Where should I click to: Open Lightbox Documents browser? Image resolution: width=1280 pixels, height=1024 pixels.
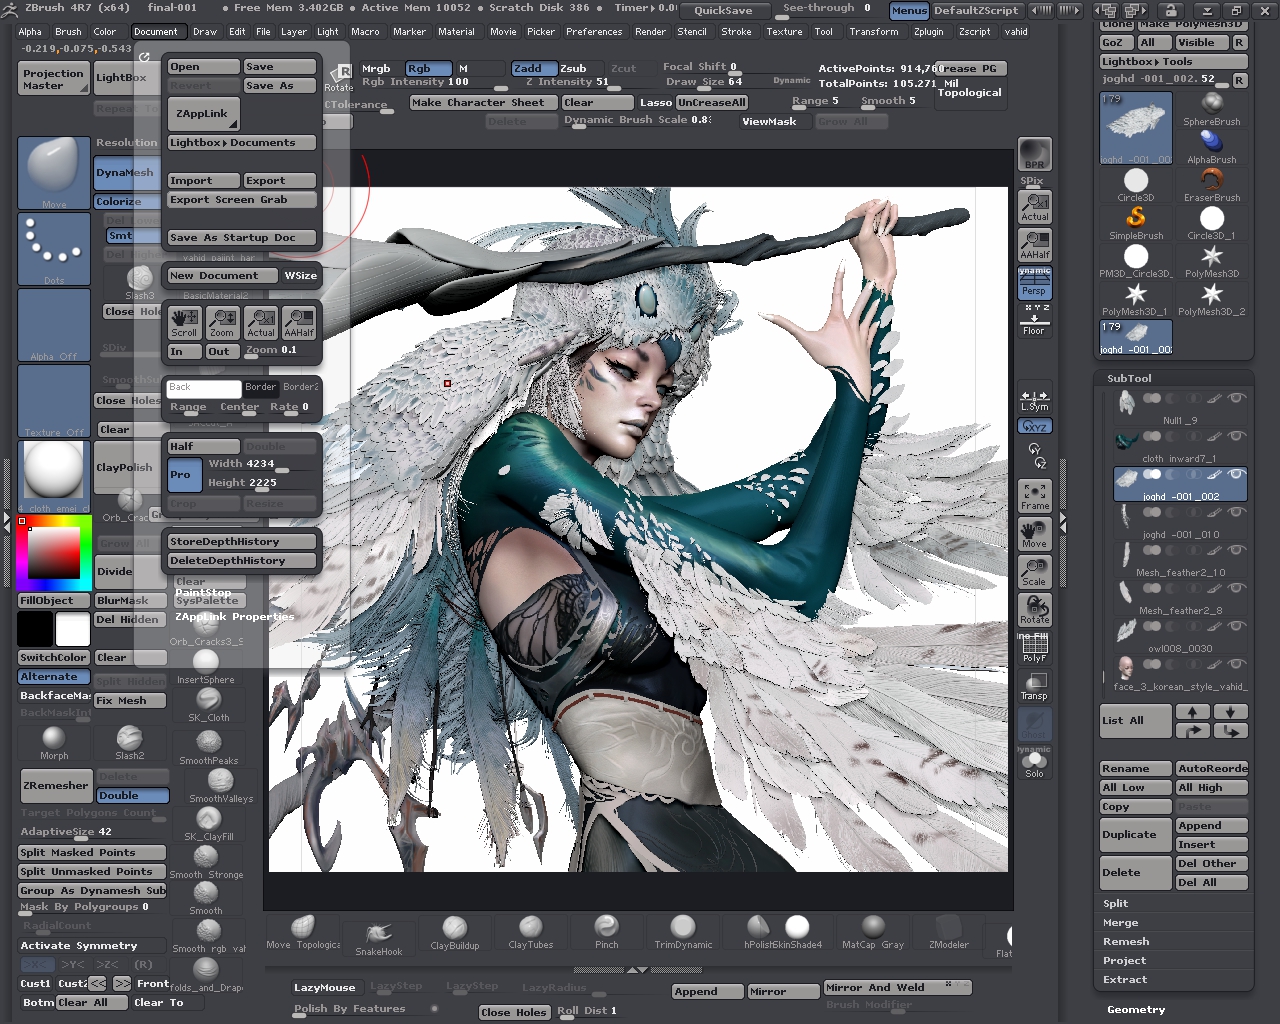click(242, 142)
